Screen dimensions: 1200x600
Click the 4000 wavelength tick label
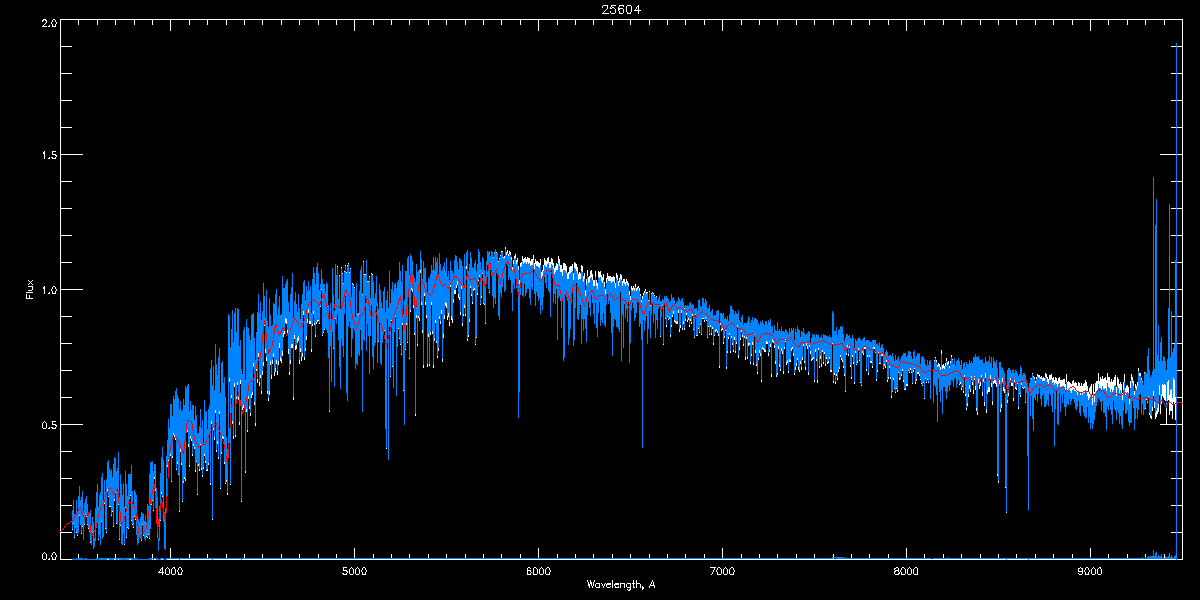171,572
